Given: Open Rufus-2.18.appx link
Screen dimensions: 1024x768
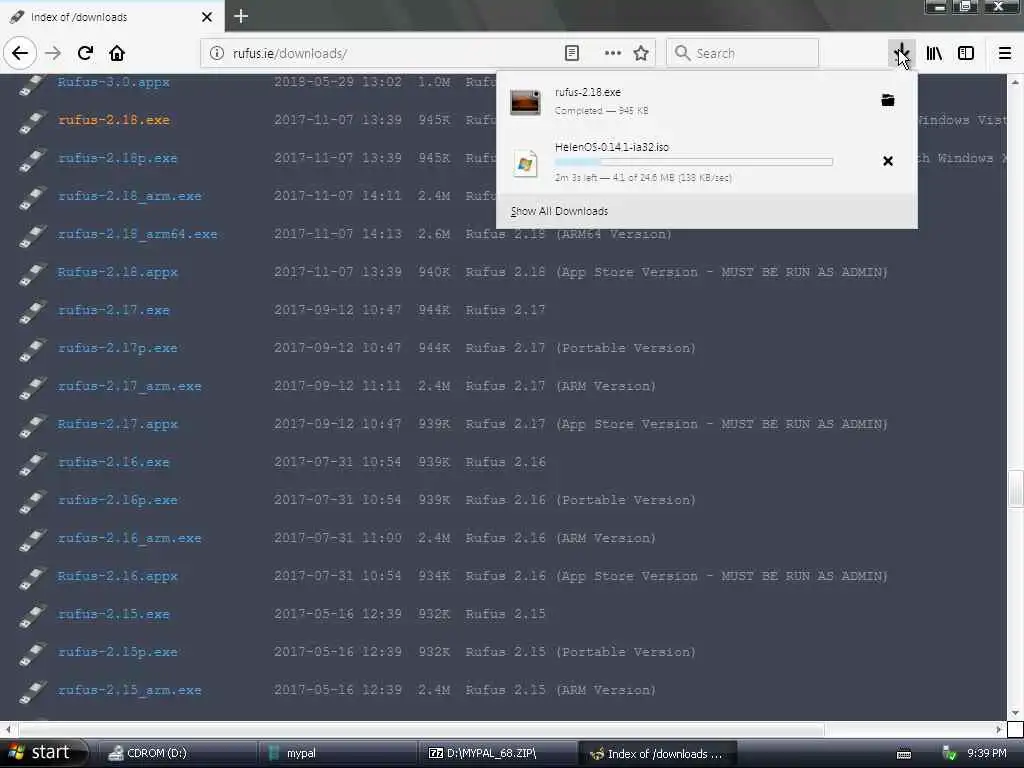Looking at the screenshot, I should coord(118,272).
